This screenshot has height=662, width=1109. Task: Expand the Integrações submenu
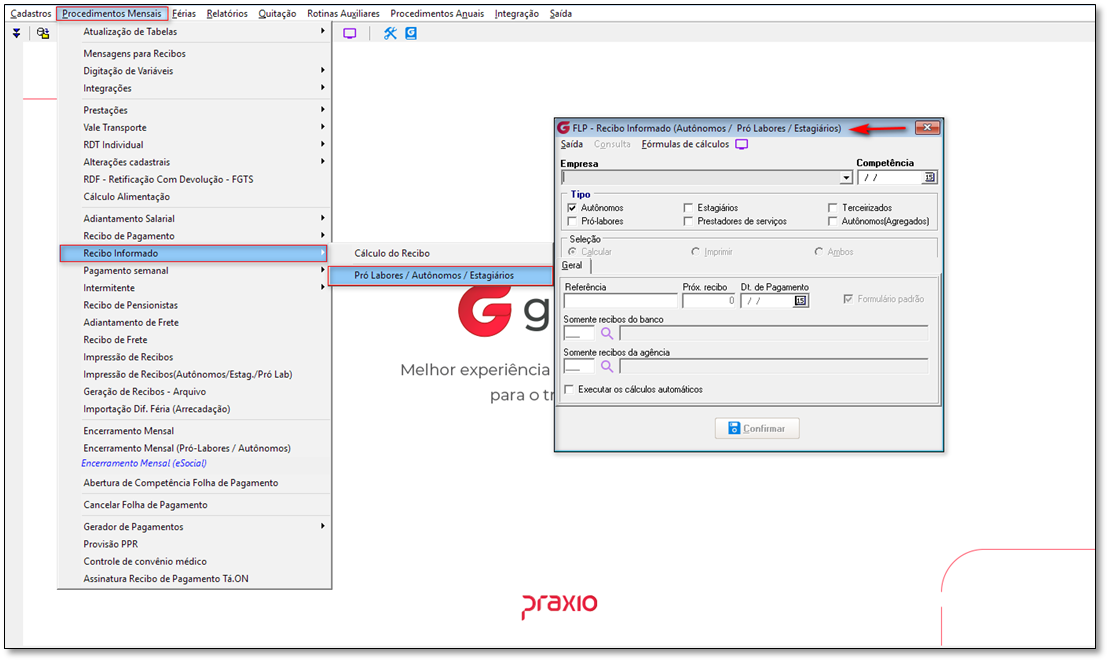(x=323, y=88)
